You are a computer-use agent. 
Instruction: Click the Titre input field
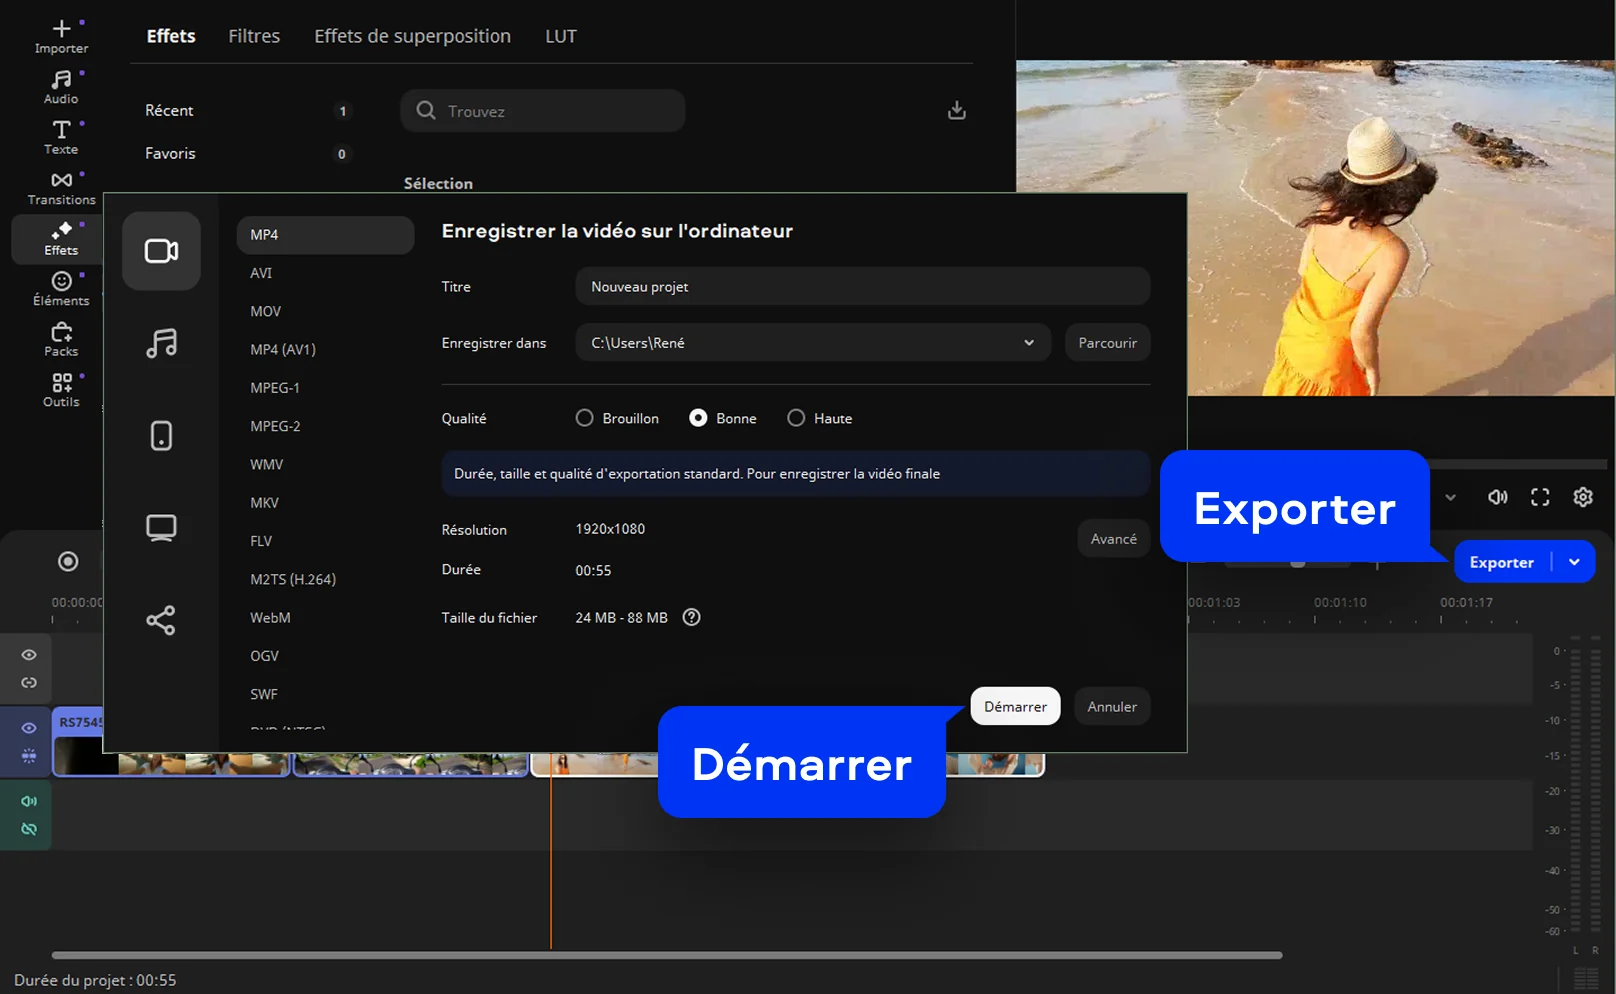862,287
